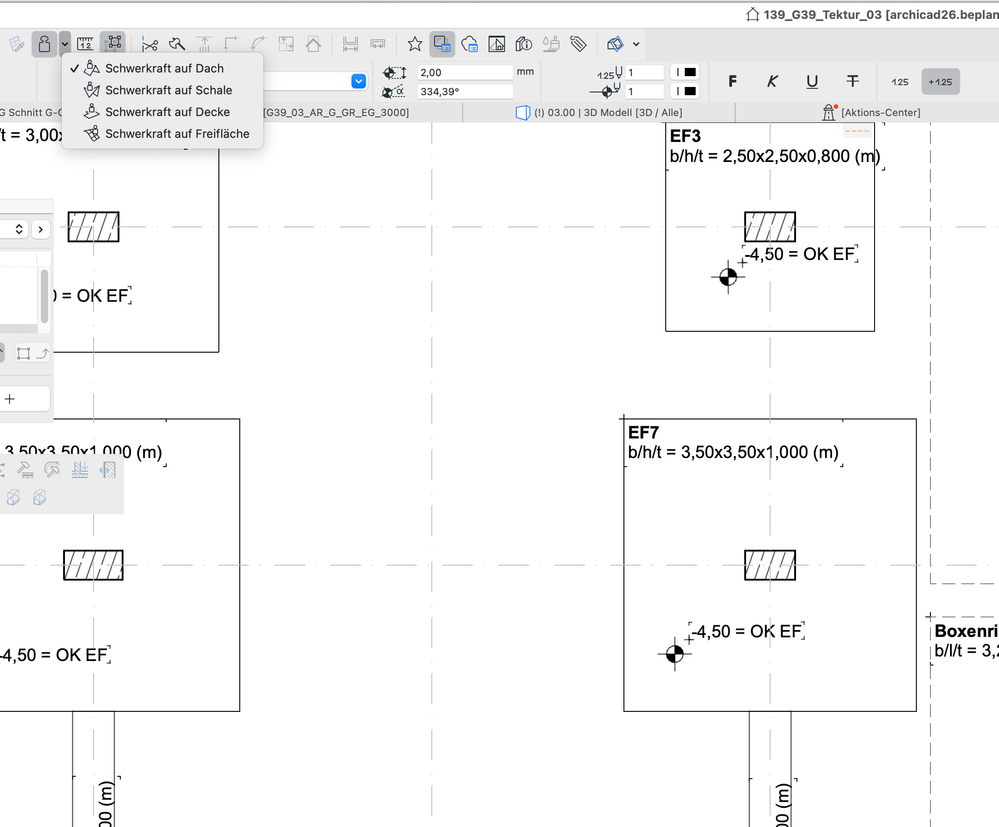Click the building drawing view icon

pos(496,44)
